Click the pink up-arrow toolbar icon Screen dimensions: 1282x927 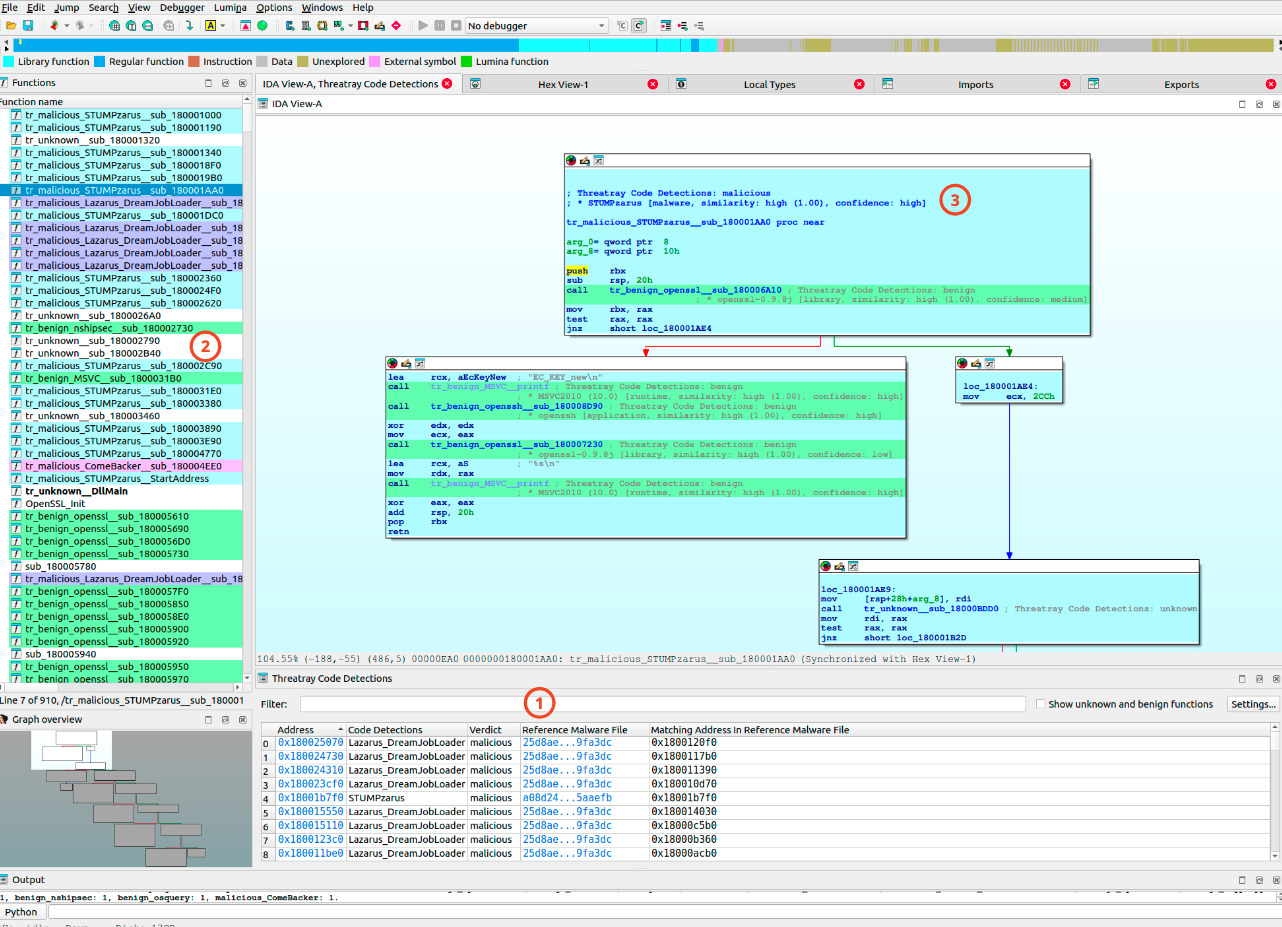[x=246, y=25]
